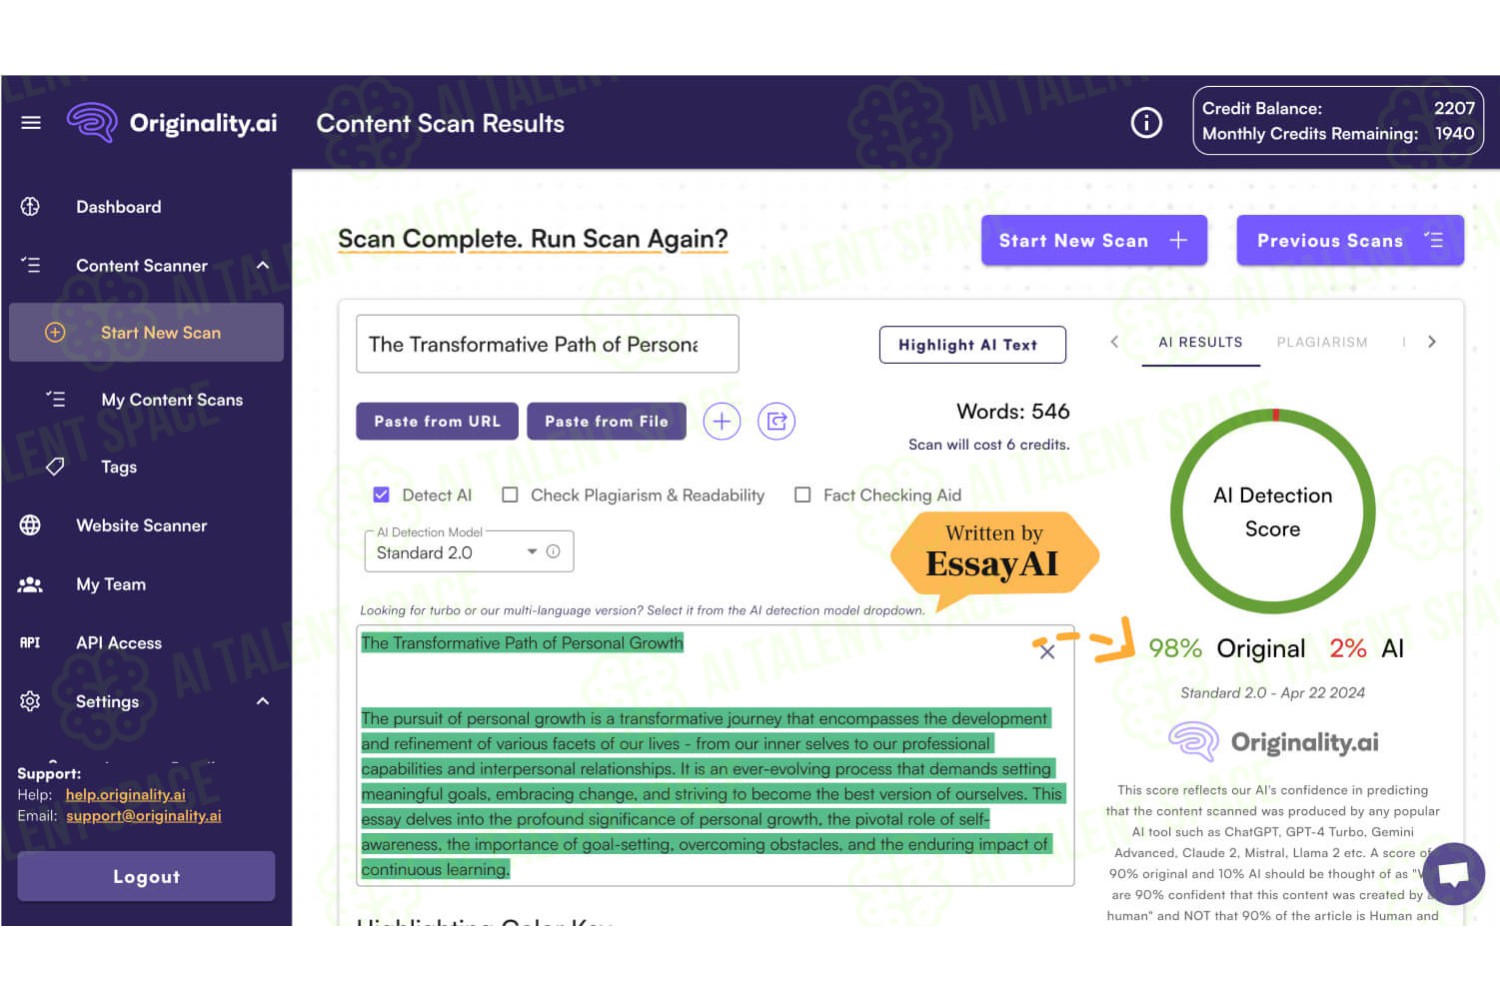Click the info icon in the detection model dropdown
This screenshot has height=1000, width=1500.
point(553,551)
